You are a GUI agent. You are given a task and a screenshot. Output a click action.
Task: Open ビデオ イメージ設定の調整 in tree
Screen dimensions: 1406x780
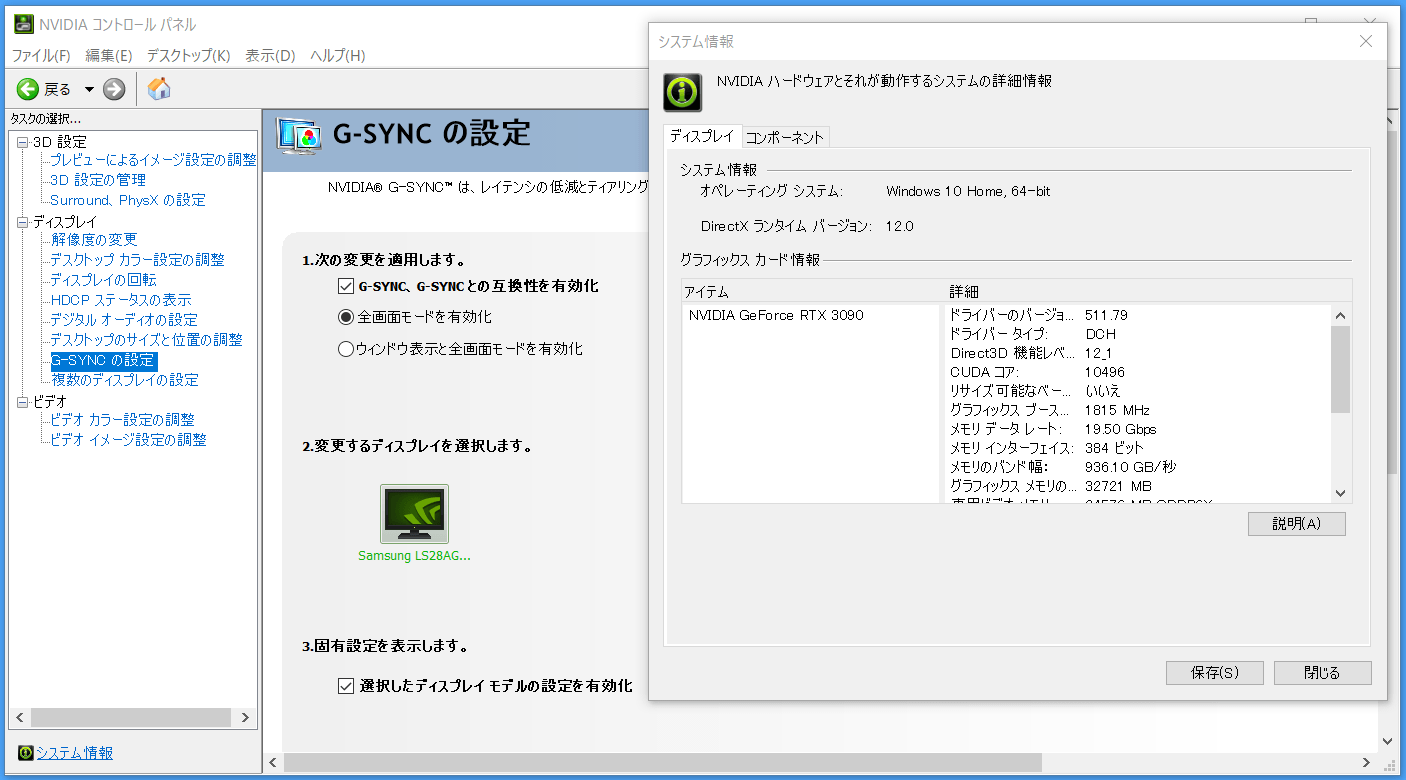pyautogui.click(x=128, y=440)
